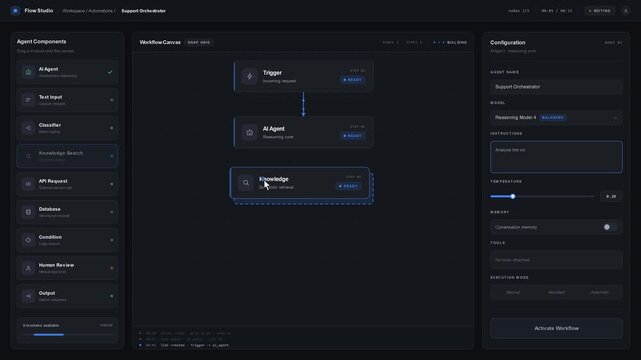Click the Database component status dot
The height and width of the screenshot is (360, 641).
112,212
